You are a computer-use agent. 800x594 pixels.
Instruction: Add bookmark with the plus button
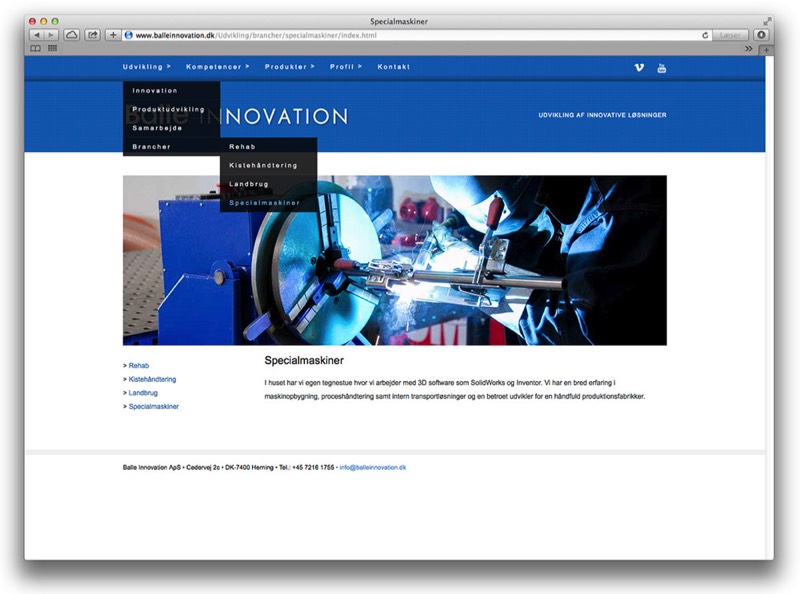113,35
